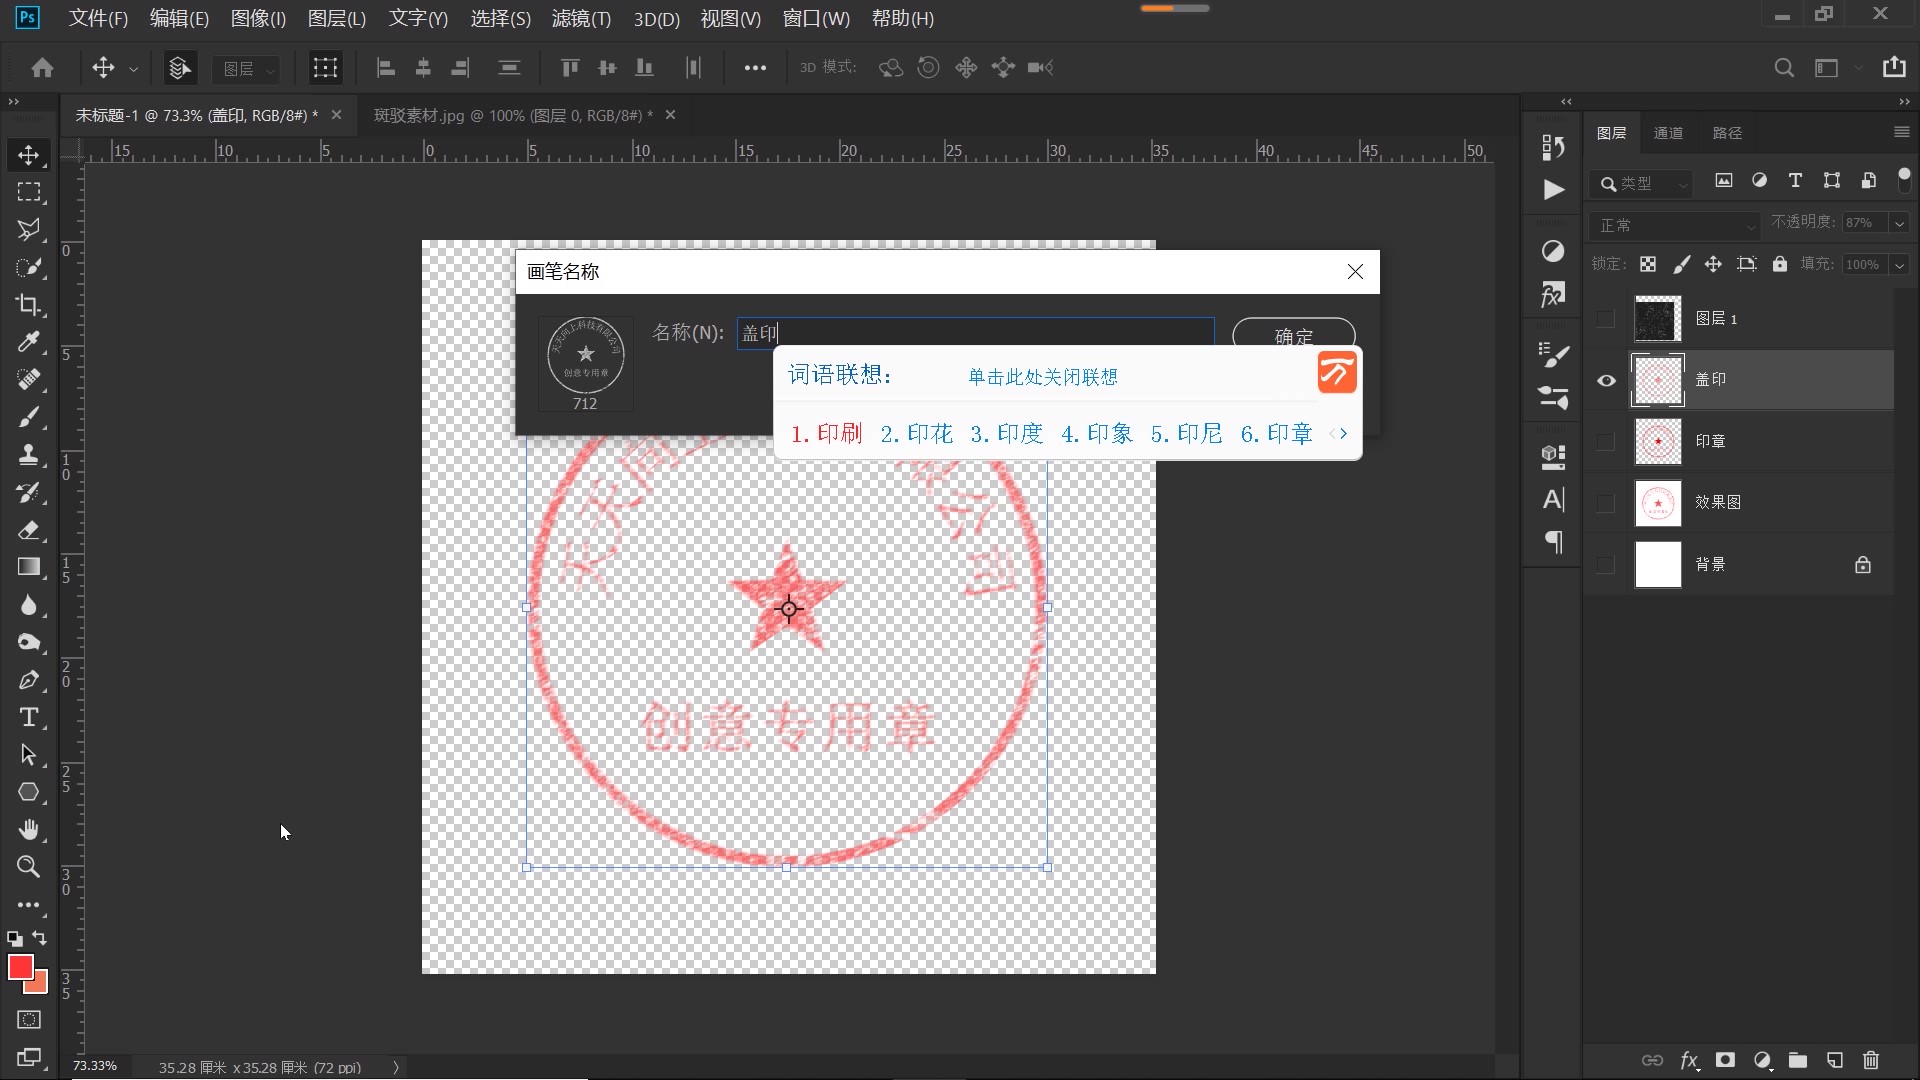Click the link layers icon
Viewport: 1920px width, 1080px height.
[x=1654, y=1061]
